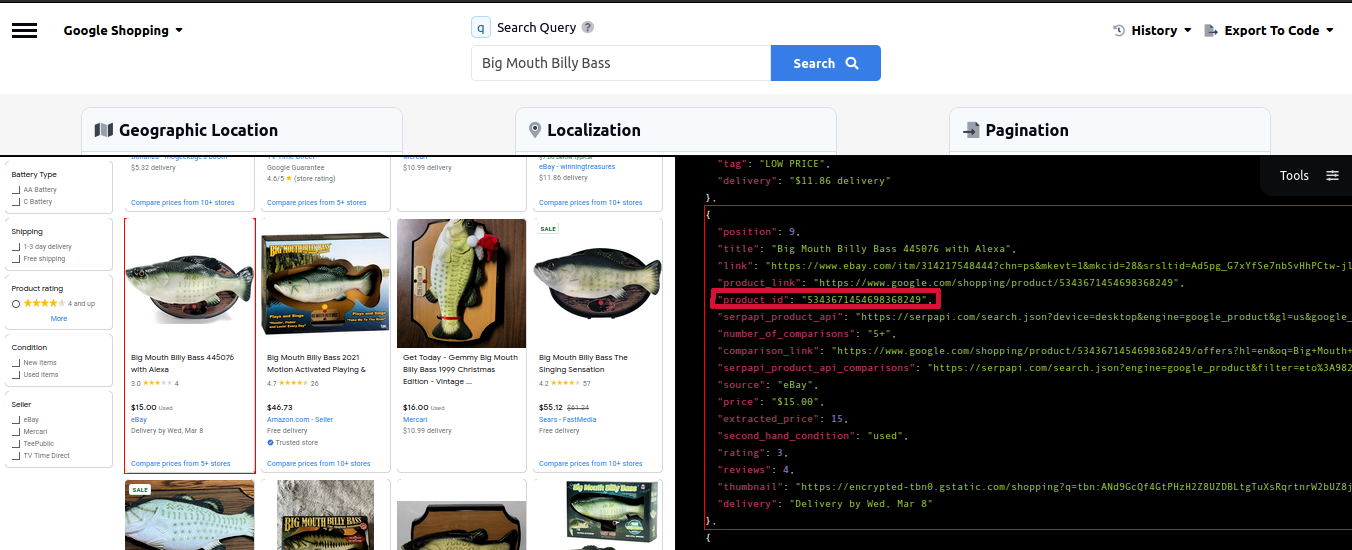Check the New items condition
1352x550 pixels.
(x=16, y=363)
